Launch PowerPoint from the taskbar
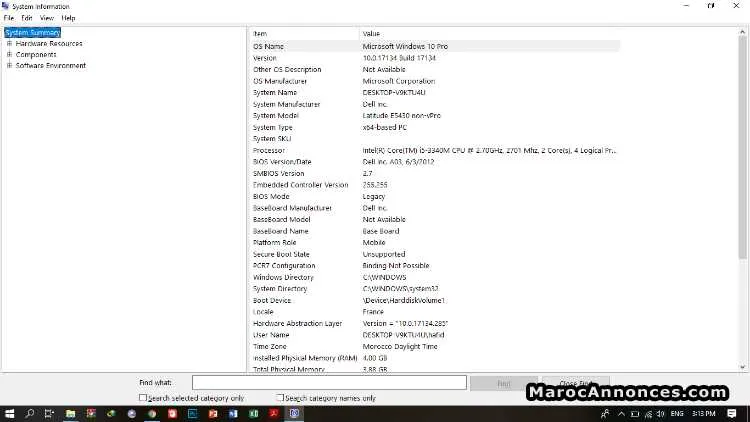 [x=213, y=413]
